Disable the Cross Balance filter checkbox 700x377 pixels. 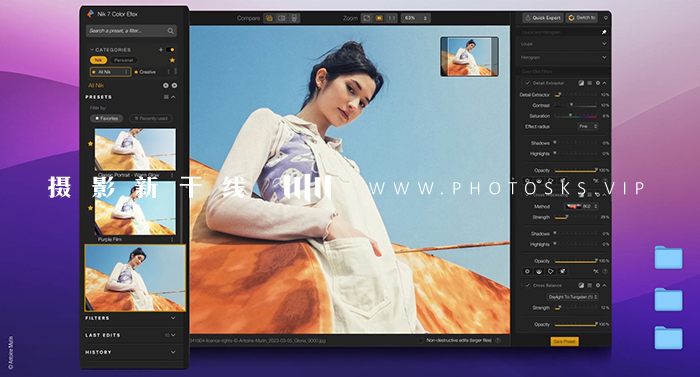(x=528, y=285)
